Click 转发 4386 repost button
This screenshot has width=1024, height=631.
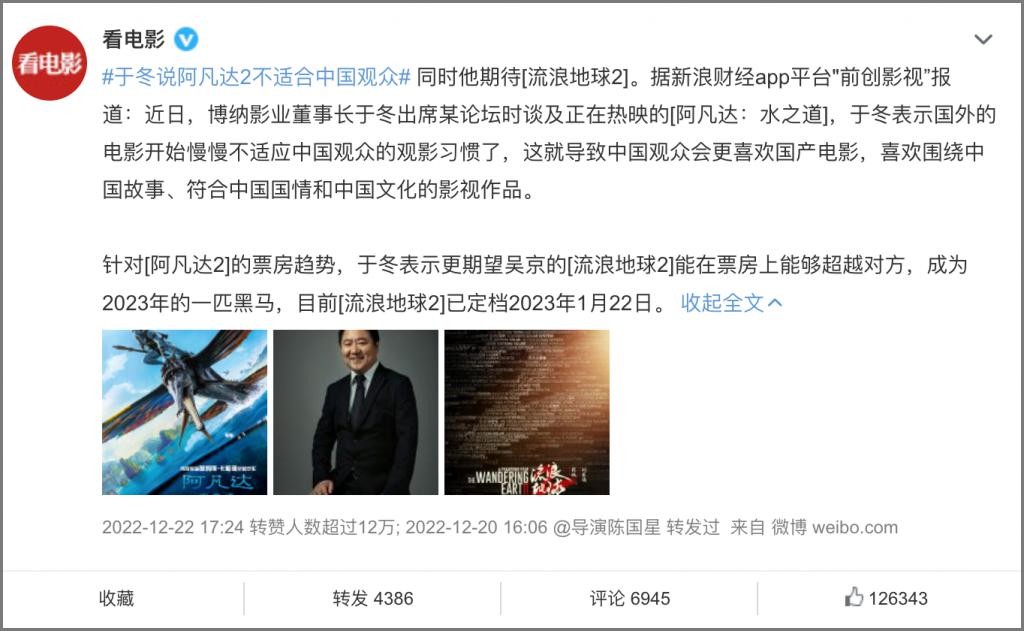pos(373,598)
